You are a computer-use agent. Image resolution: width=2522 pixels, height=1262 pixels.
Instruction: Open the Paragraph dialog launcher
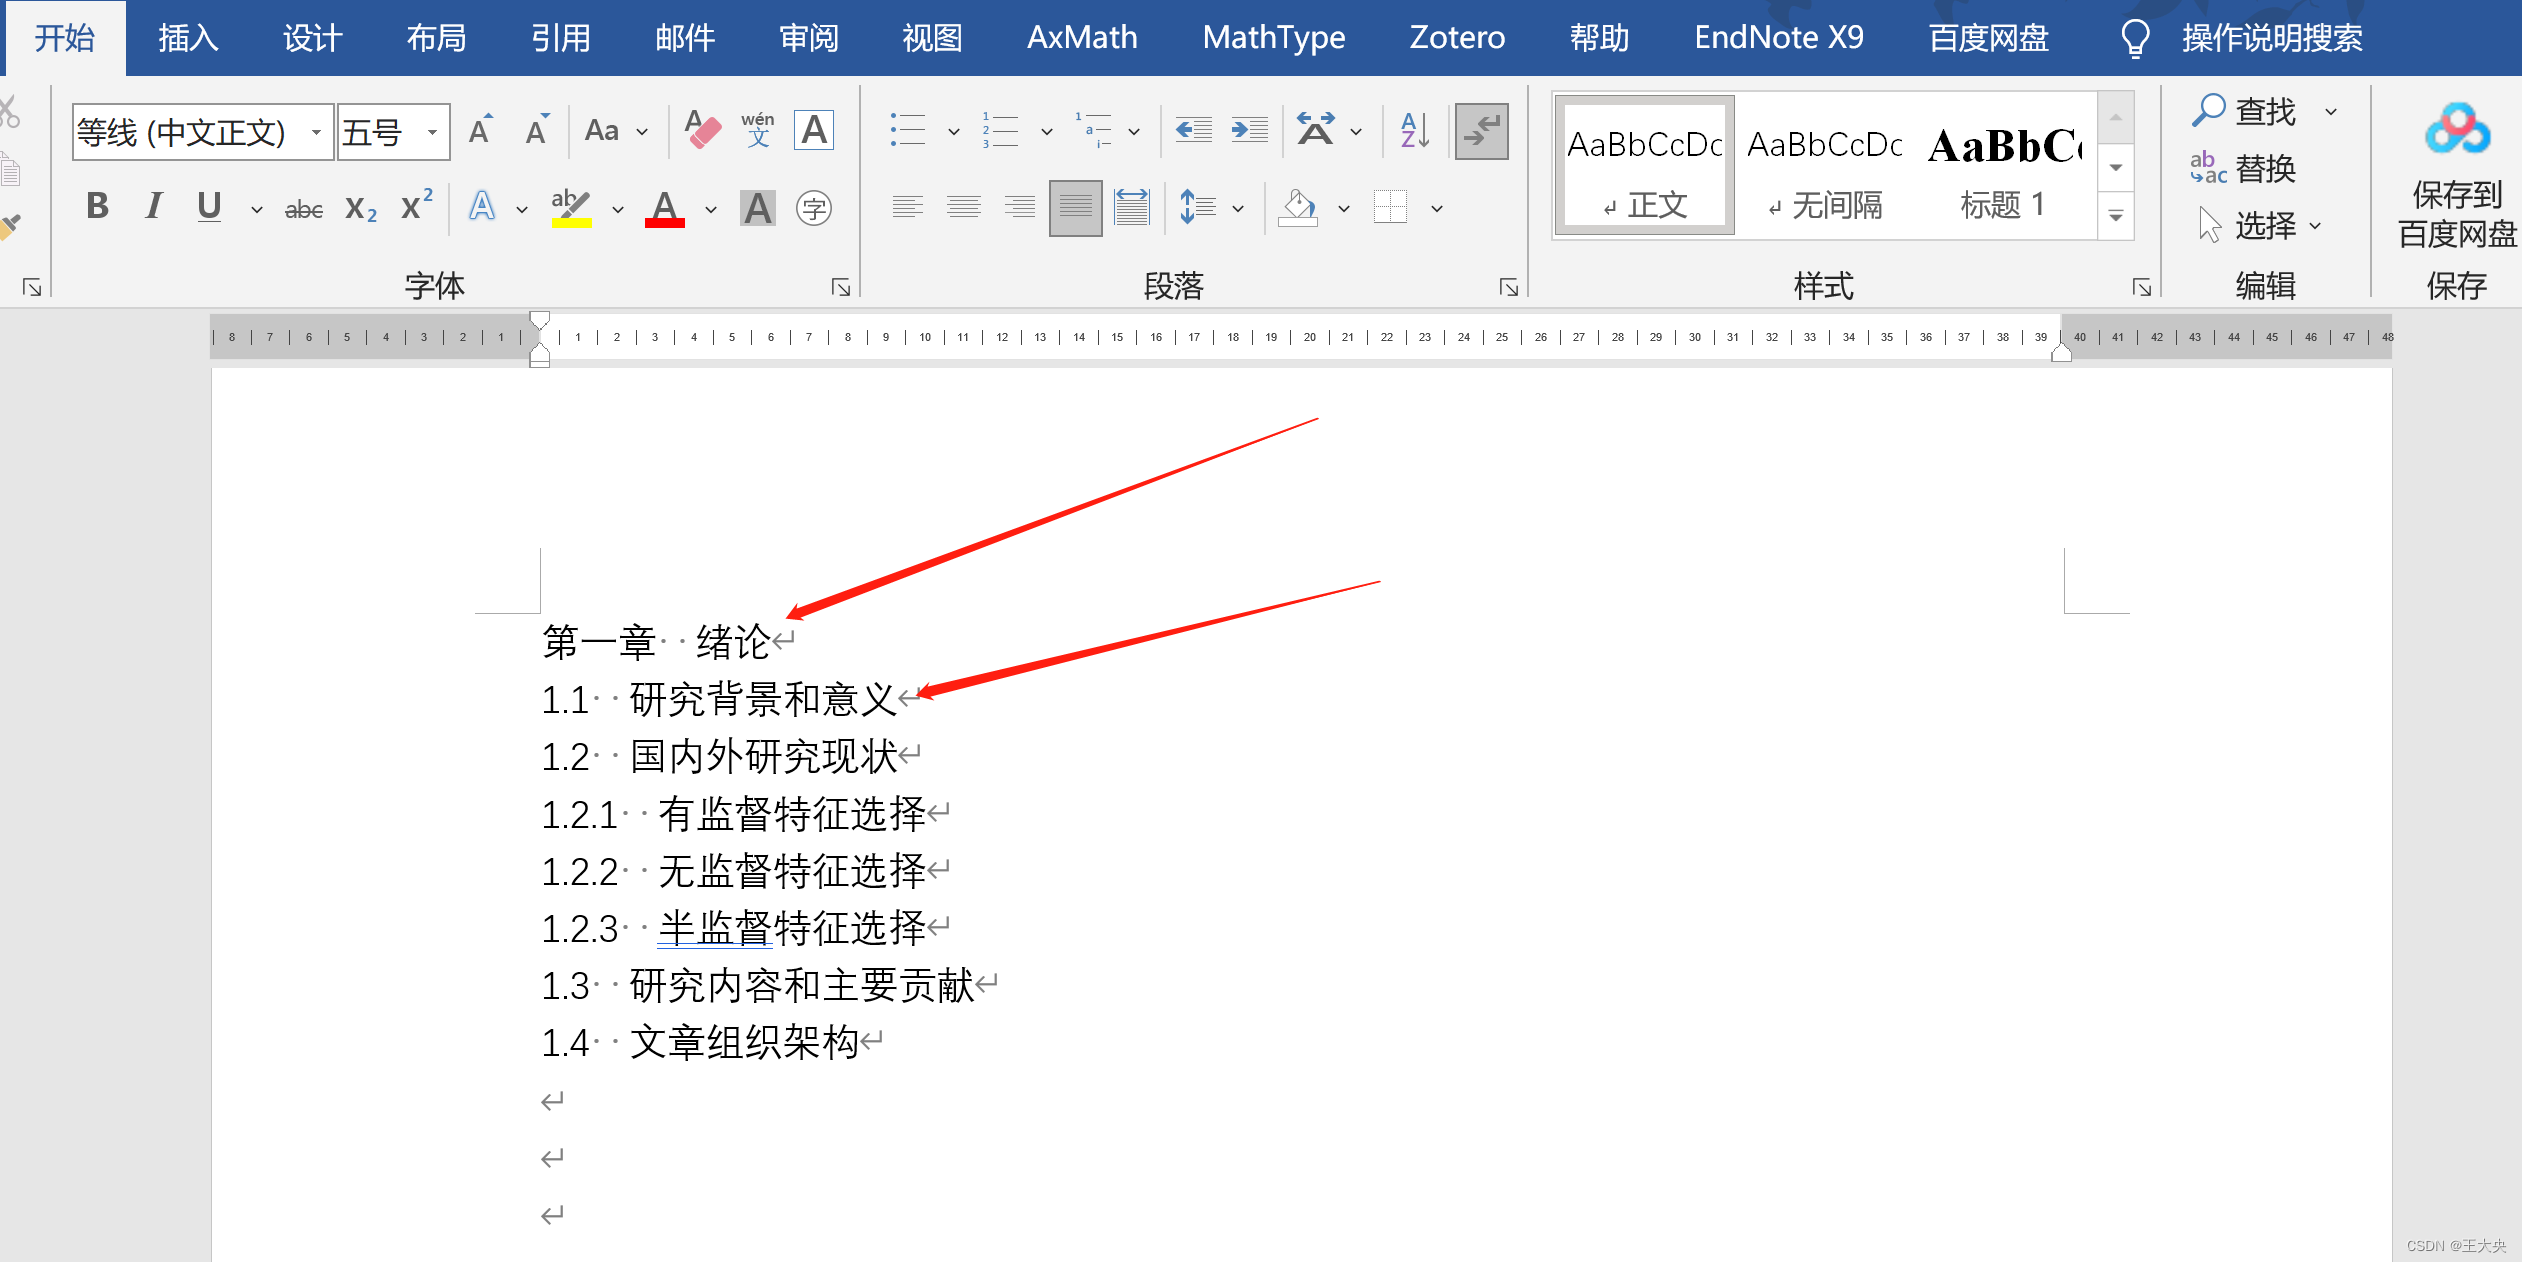1509,288
